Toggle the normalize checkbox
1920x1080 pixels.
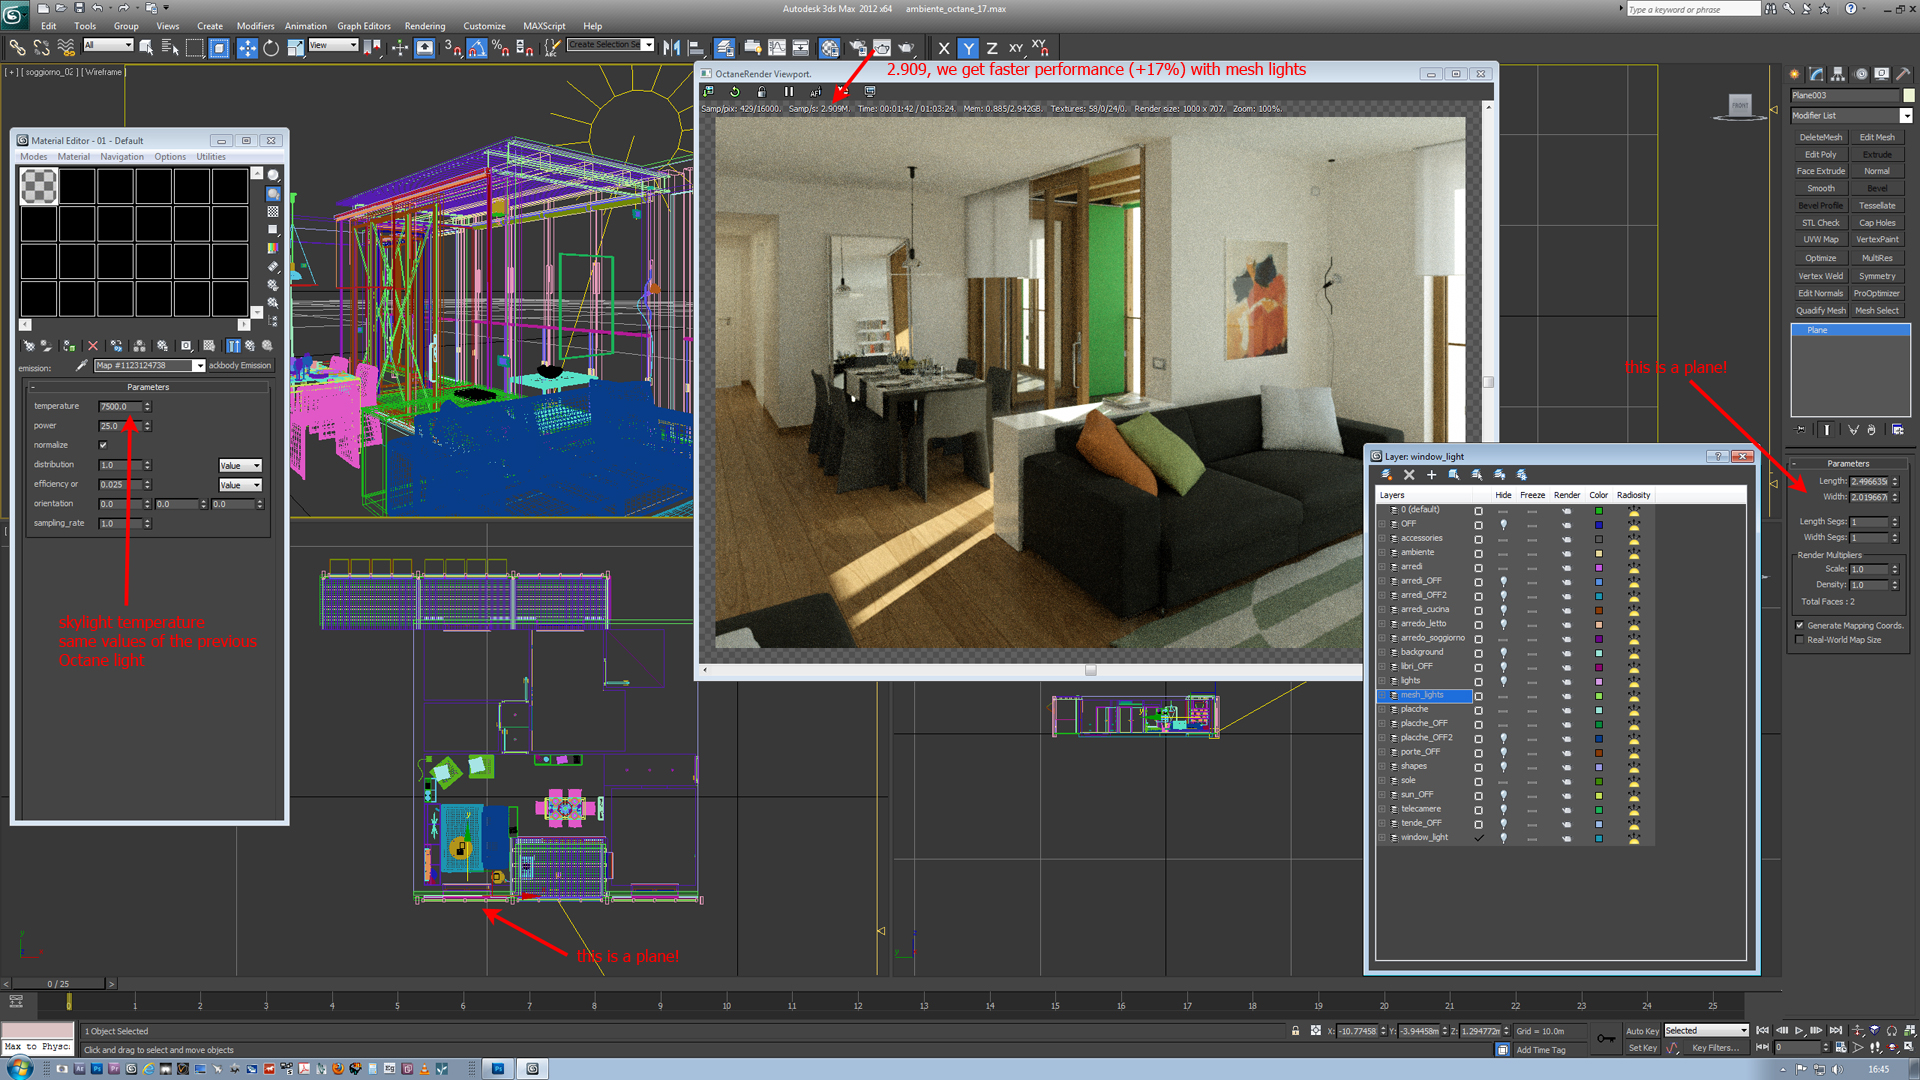pyautogui.click(x=103, y=445)
